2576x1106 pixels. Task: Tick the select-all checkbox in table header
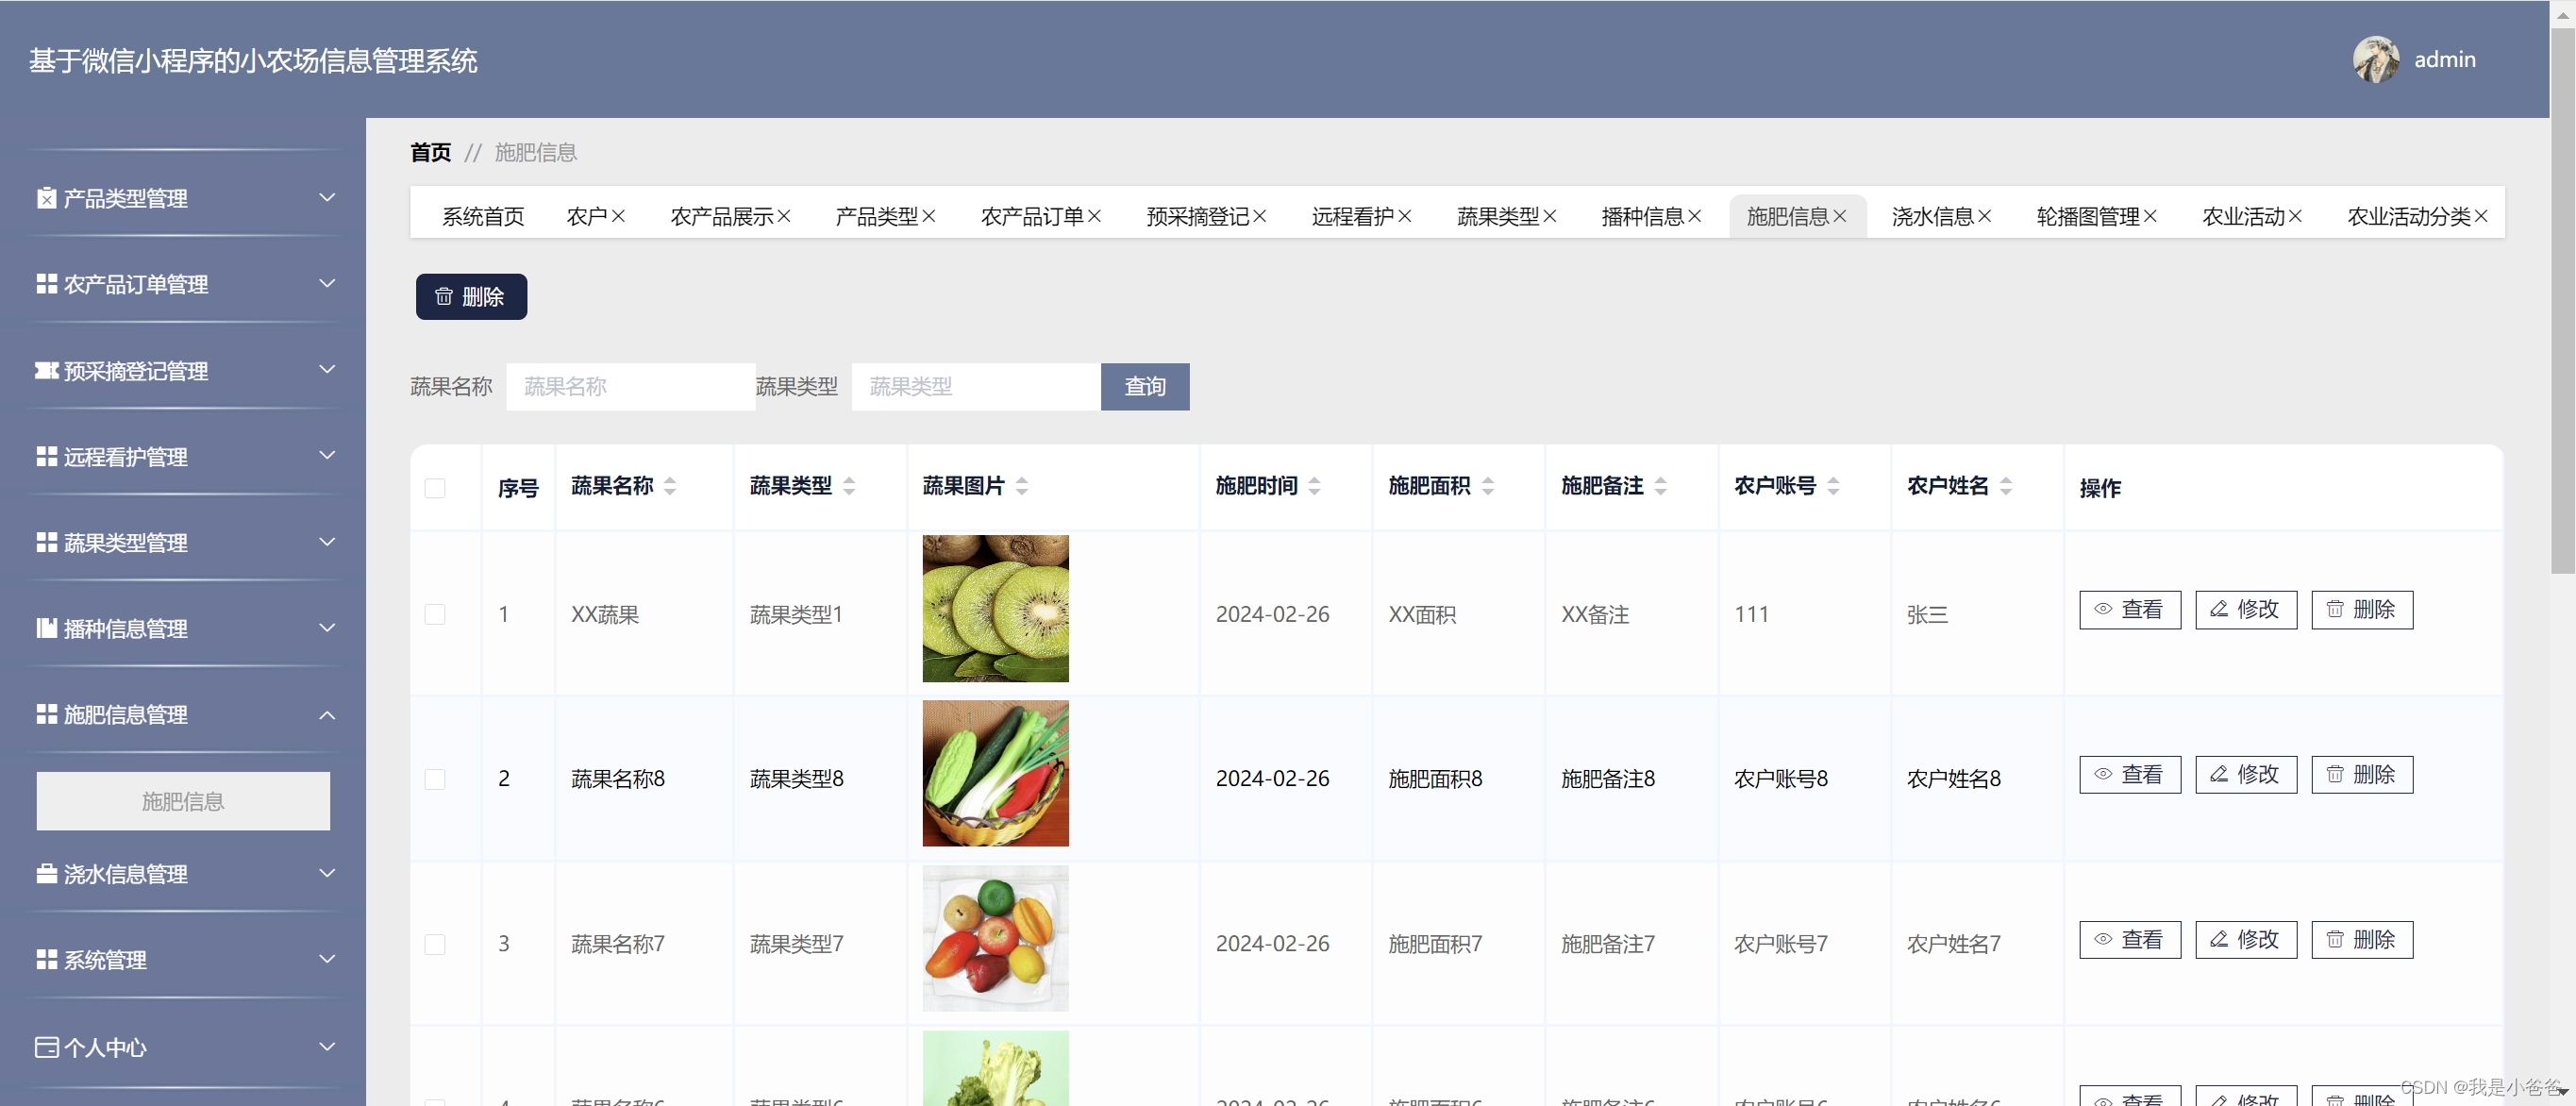435,488
